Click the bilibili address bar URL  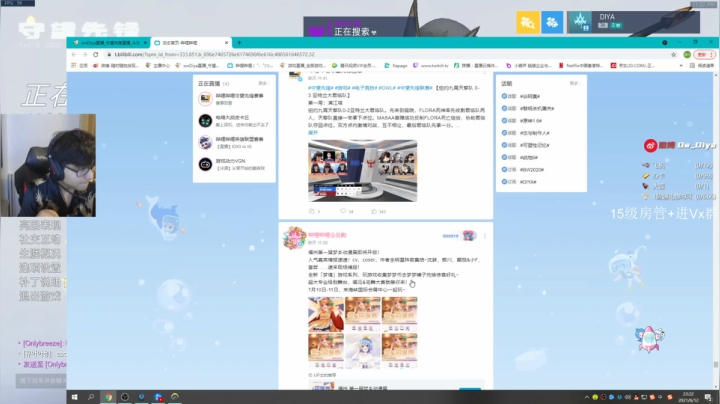coord(214,54)
